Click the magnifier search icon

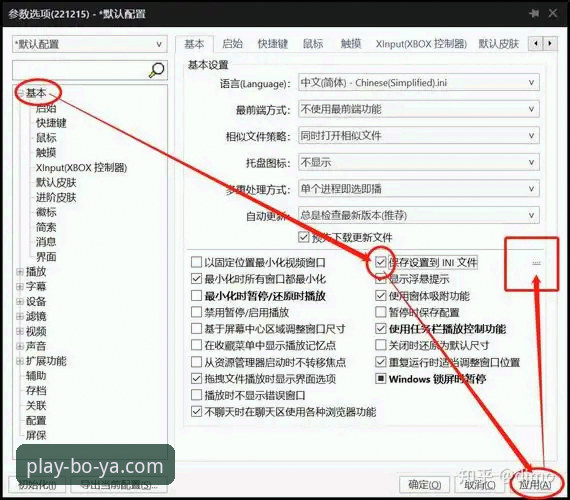click(x=156, y=70)
